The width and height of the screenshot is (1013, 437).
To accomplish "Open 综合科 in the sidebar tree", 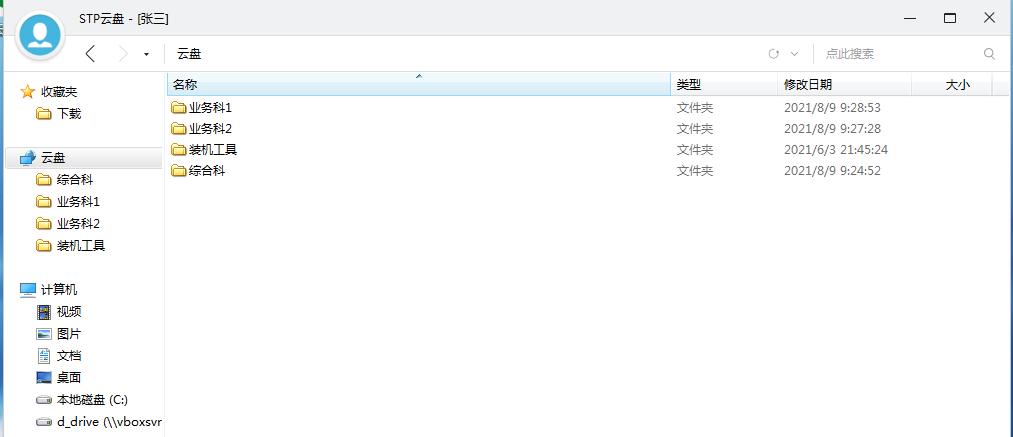I will pyautogui.click(x=75, y=180).
